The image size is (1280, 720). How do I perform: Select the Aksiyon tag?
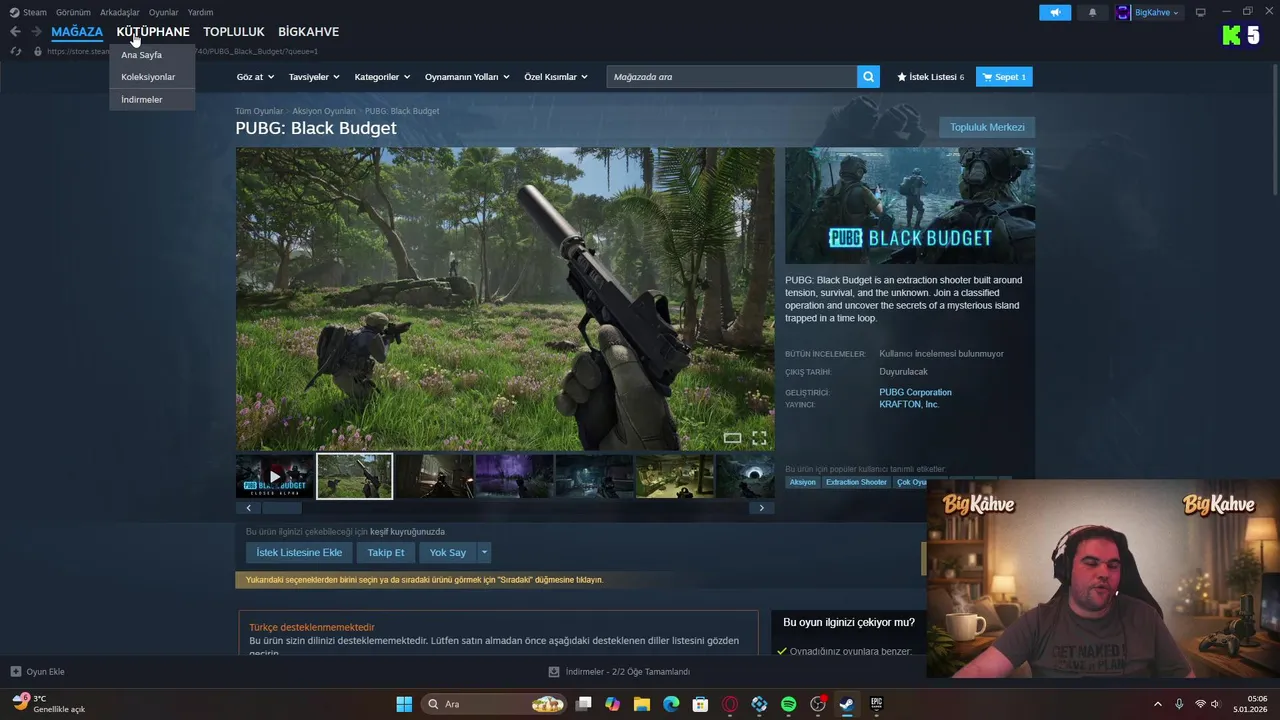point(802,482)
